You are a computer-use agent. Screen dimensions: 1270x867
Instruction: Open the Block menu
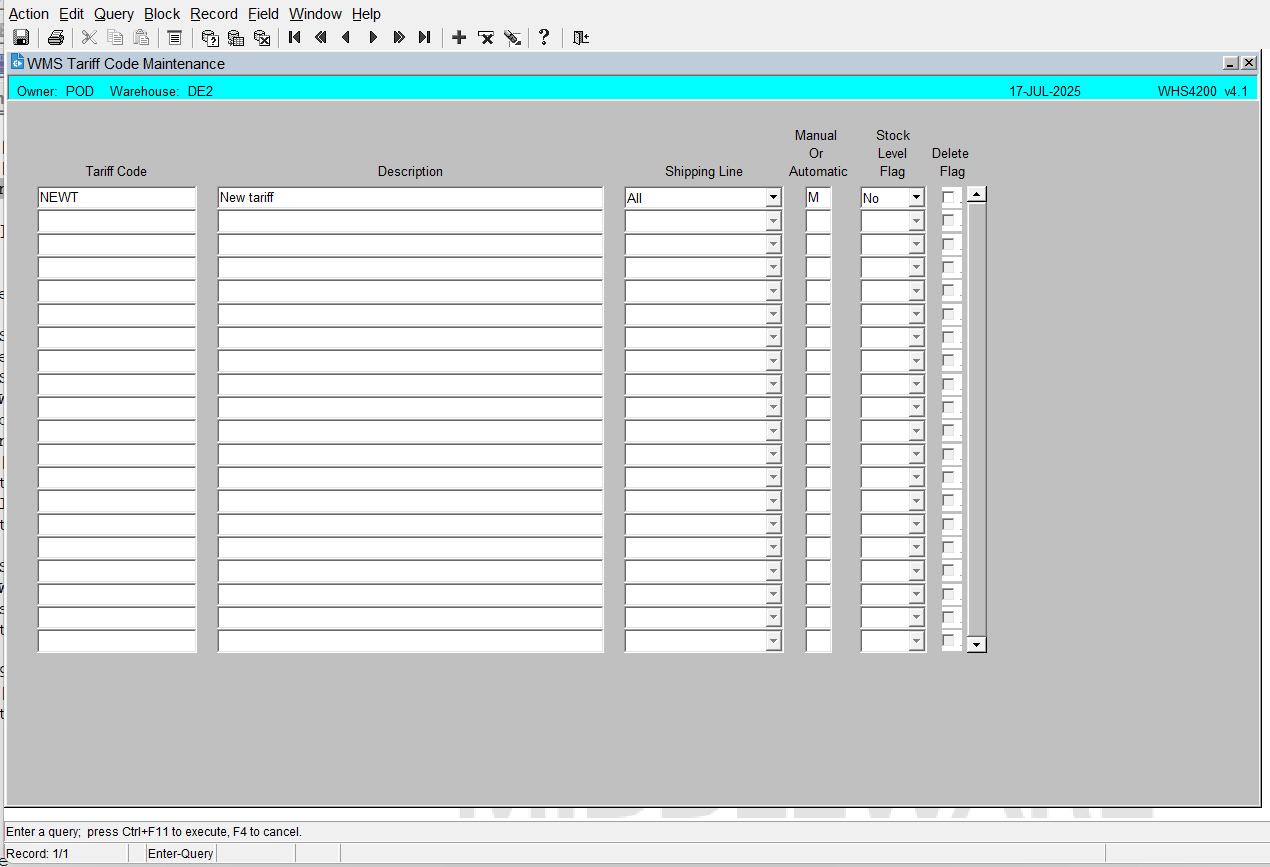click(162, 14)
